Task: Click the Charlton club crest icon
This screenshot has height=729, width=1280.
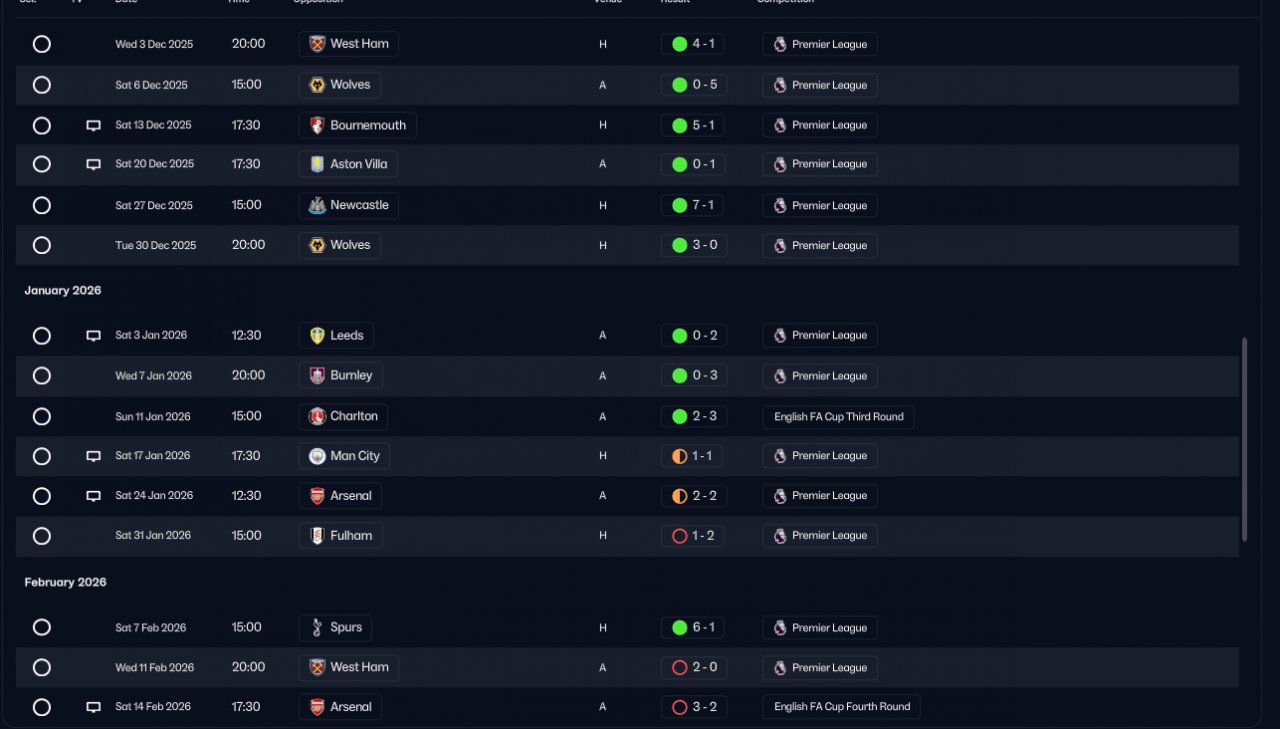Action: (317, 416)
